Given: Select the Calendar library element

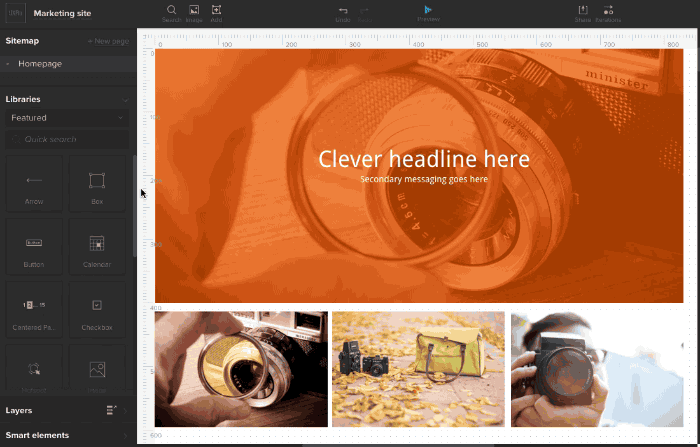Looking at the screenshot, I should (x=97, y=246).
